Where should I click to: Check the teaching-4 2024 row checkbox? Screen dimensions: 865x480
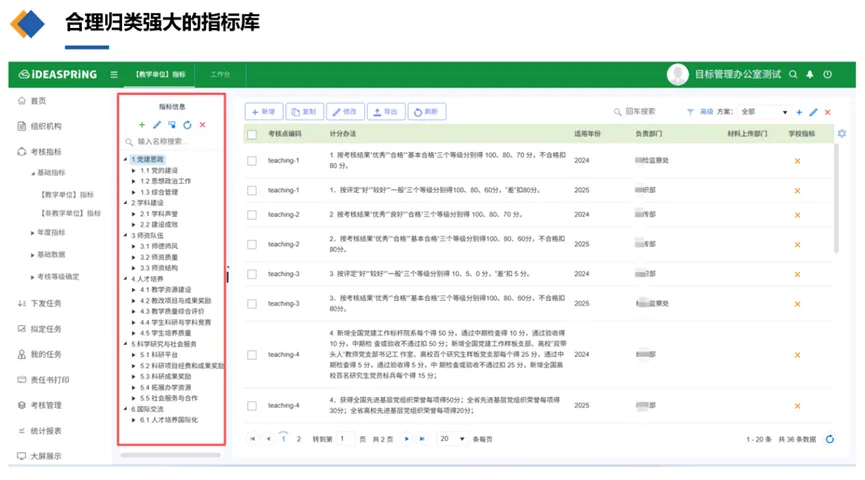click(x=252, y=355)
